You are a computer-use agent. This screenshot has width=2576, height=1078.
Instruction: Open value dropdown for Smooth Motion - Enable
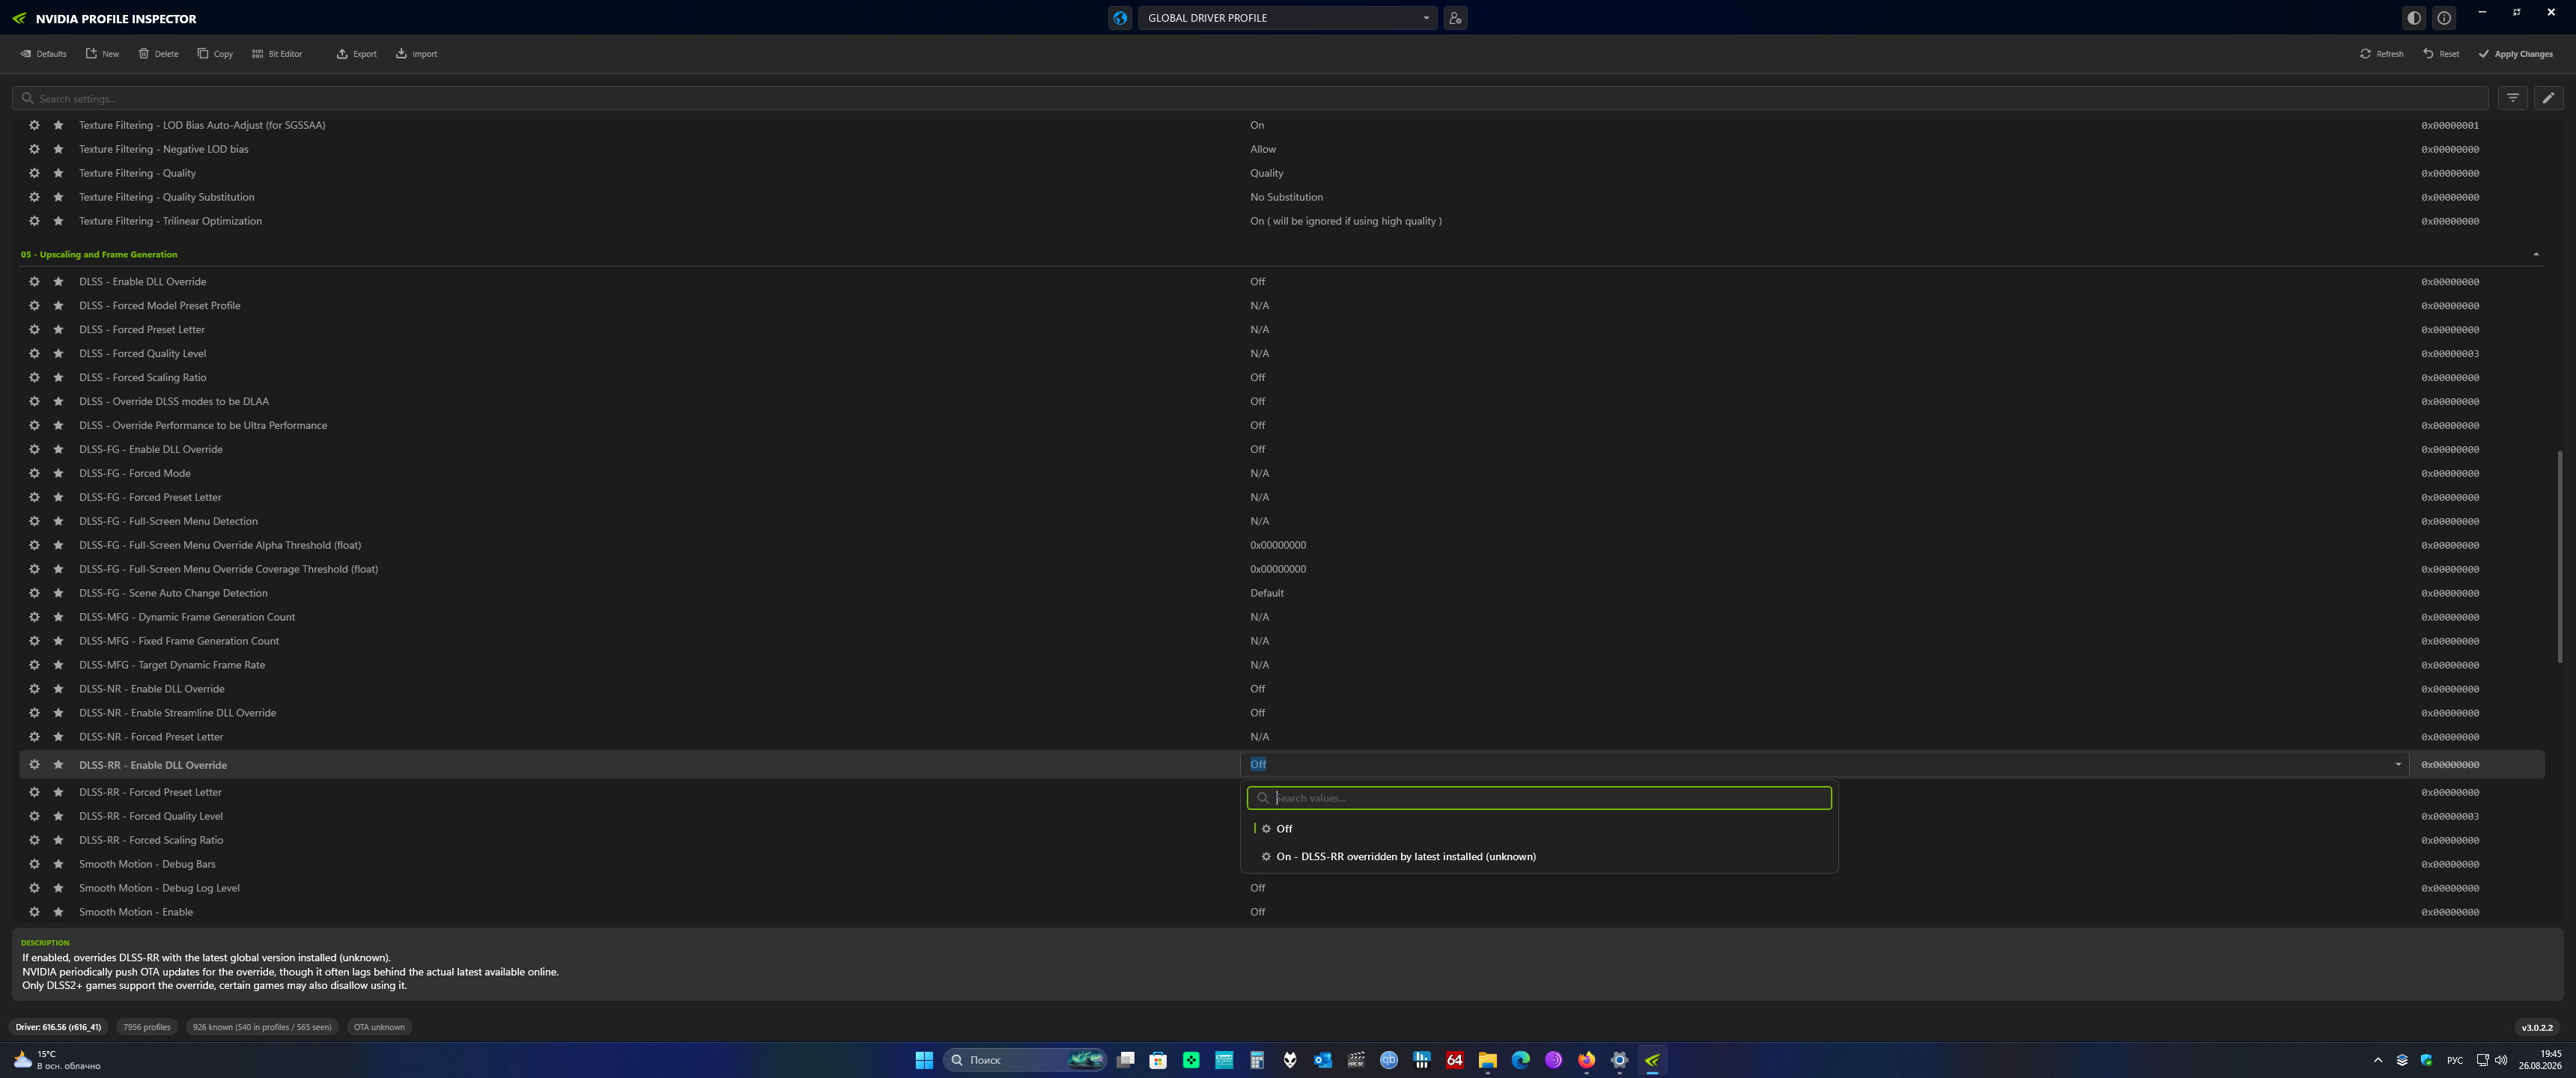click(x=1824, y=912)
